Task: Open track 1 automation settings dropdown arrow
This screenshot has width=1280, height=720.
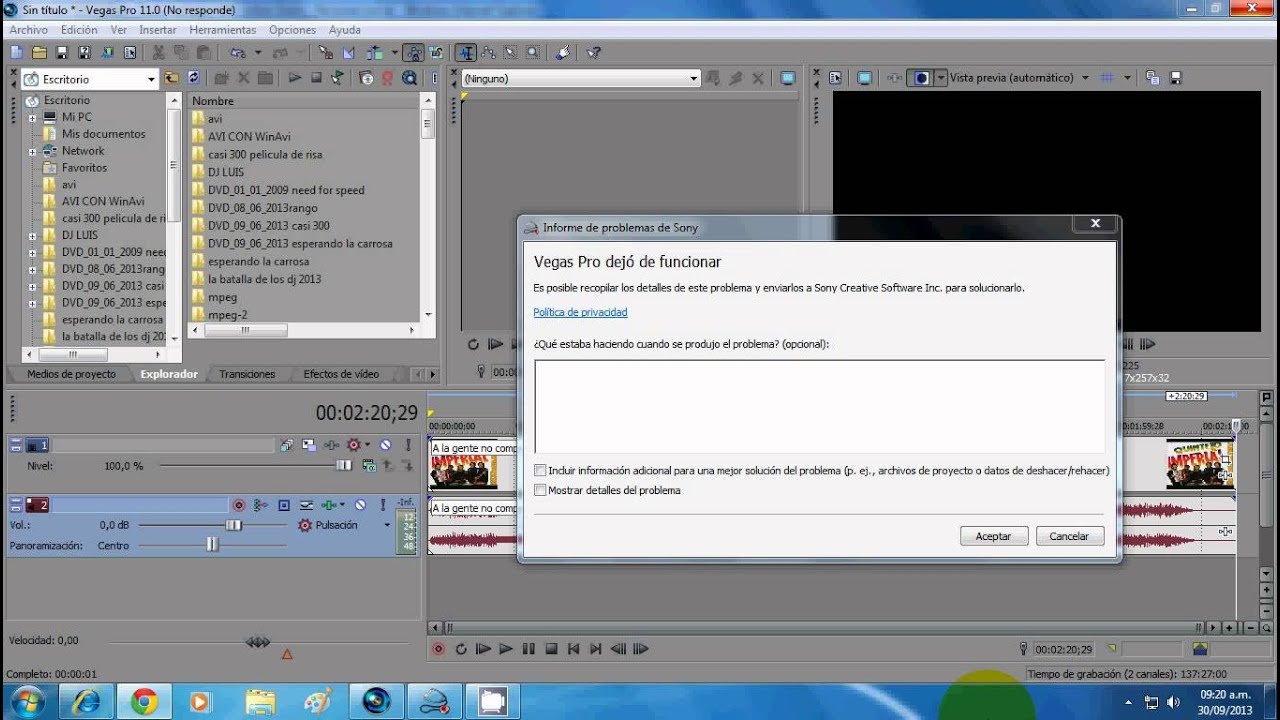Action: click(367, 445)
